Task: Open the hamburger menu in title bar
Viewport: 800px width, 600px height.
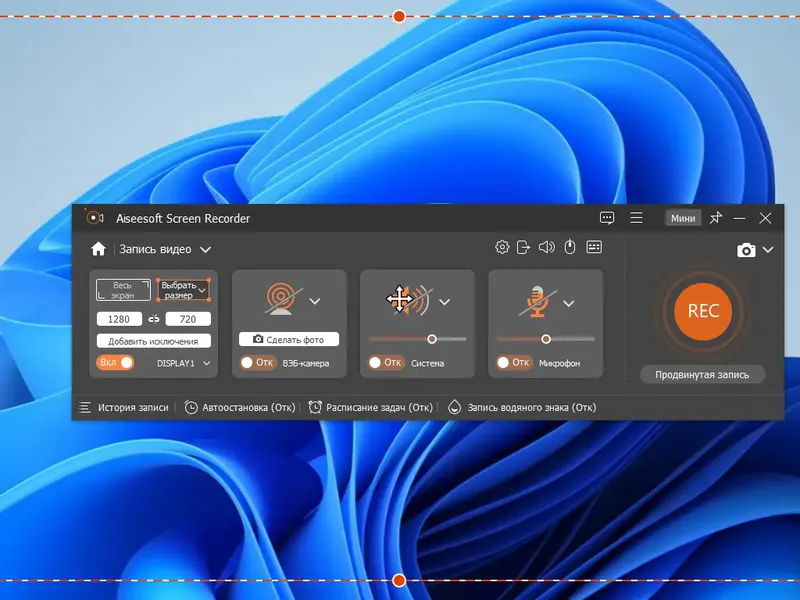Action: [636, 218]
